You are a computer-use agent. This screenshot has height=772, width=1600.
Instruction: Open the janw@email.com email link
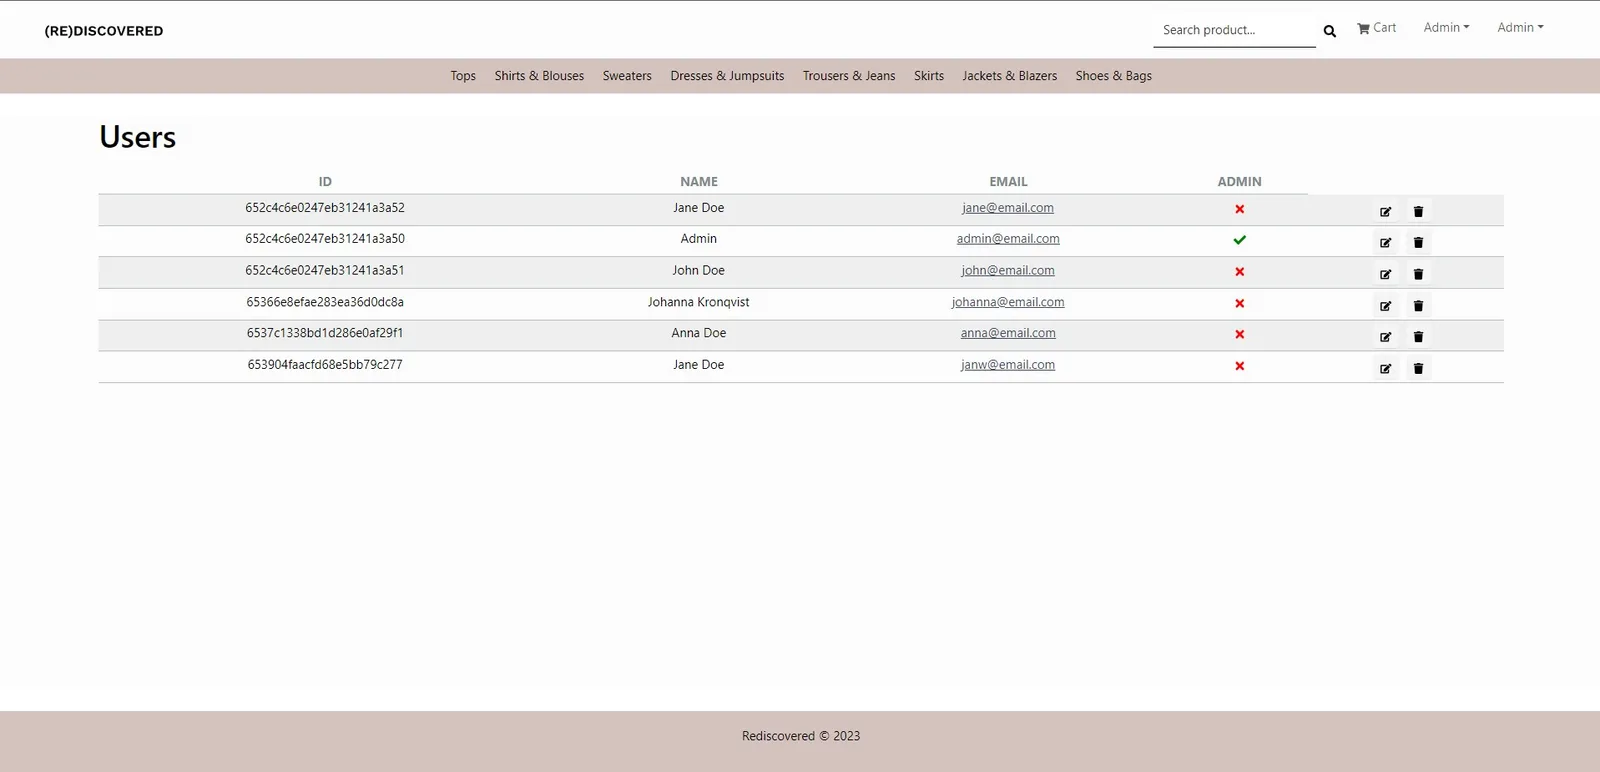click(x=1008, y=365)
